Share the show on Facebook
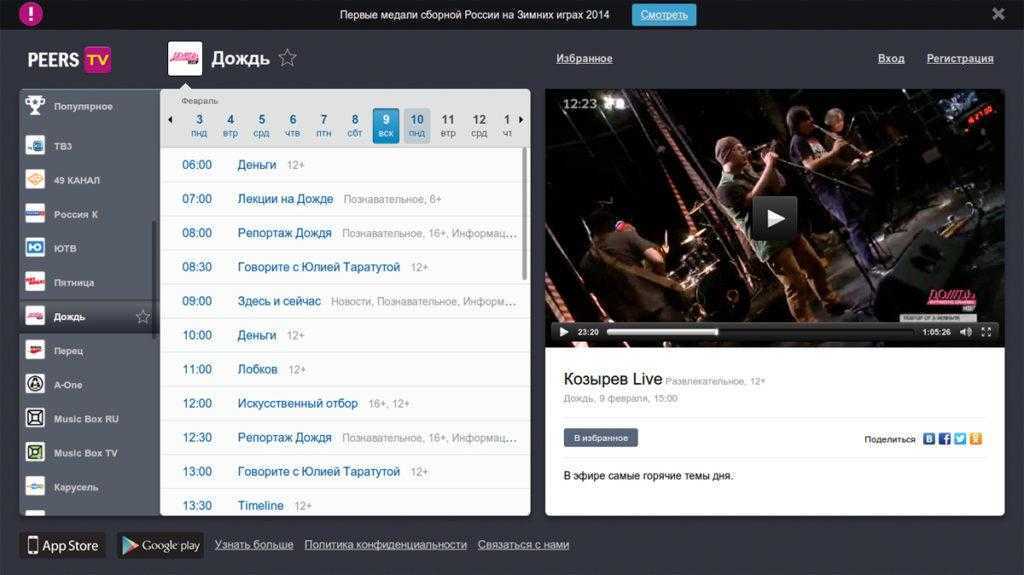 coord(944,439)
